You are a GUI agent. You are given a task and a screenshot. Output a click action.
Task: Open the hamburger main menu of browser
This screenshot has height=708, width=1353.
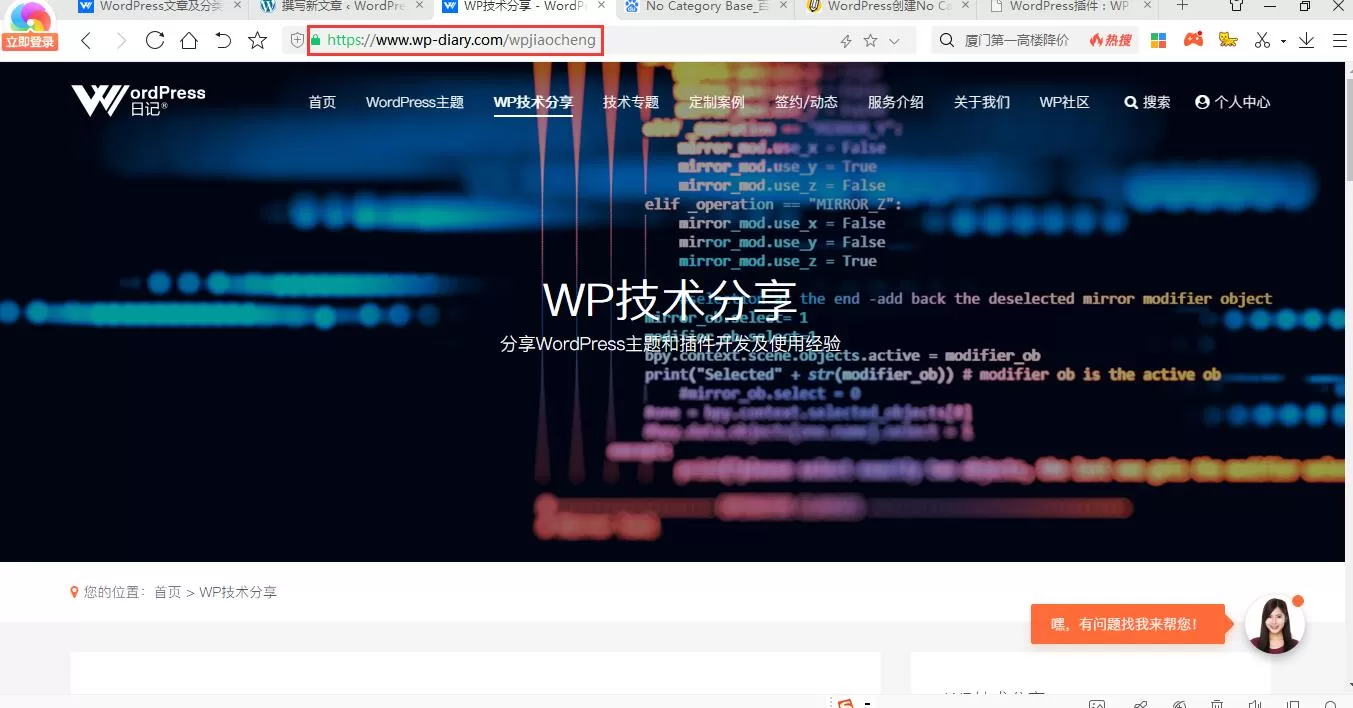pyautogui.click(x=1340, y=41)
